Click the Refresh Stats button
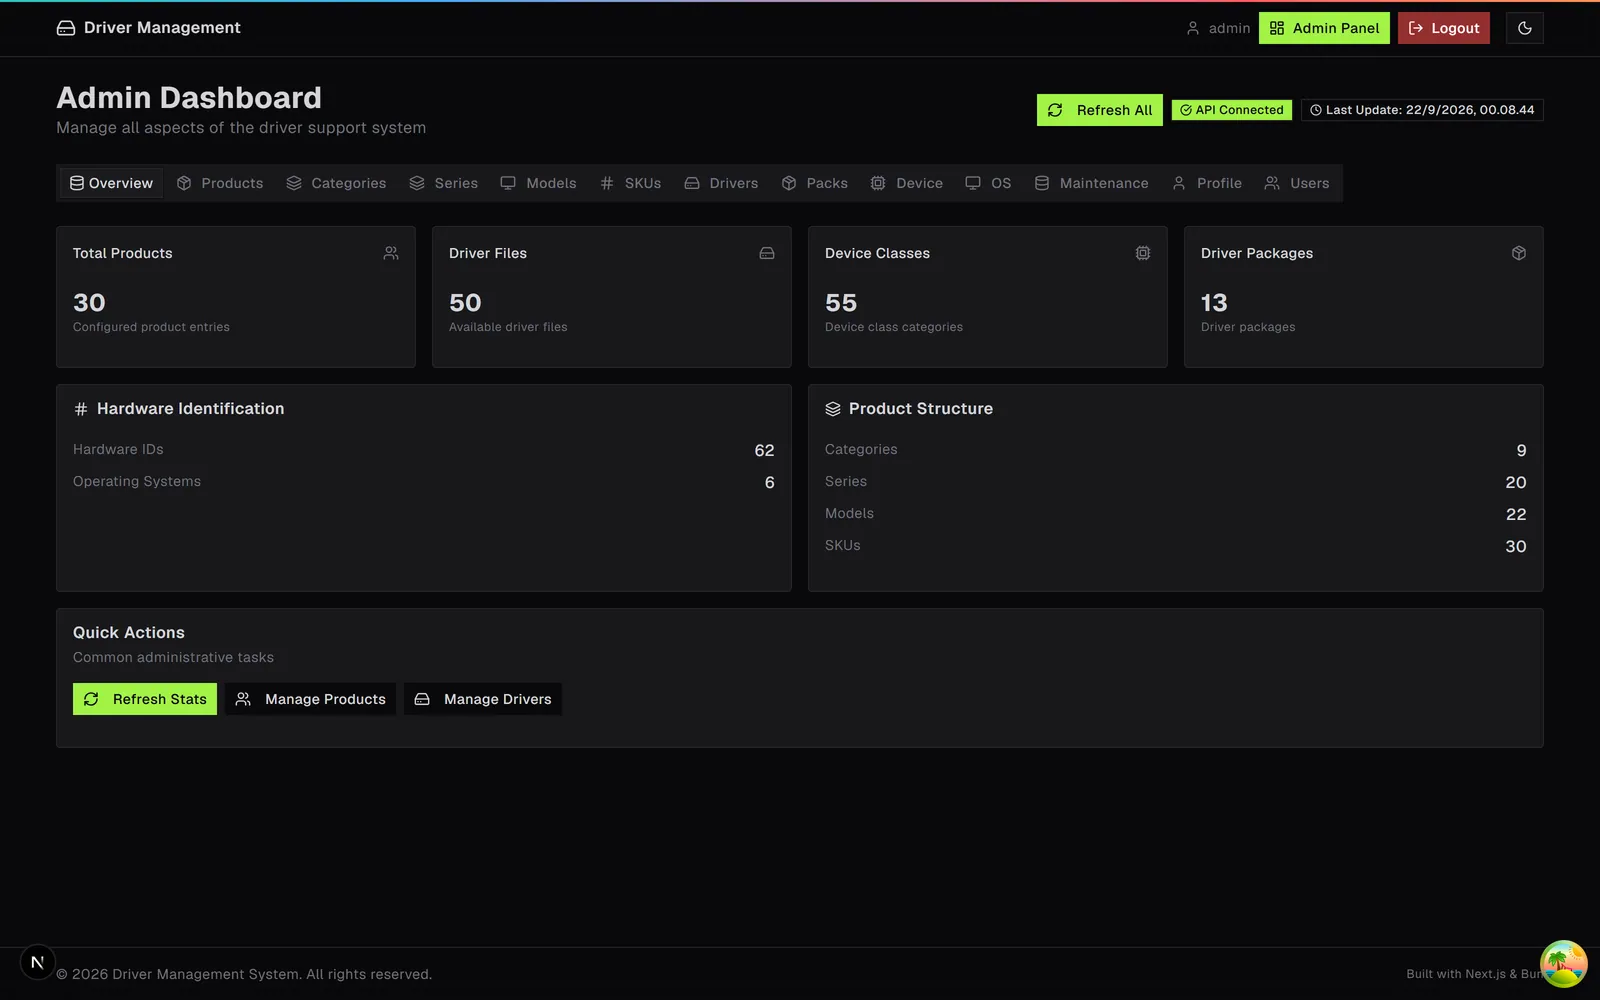 [x=145, y=699]
